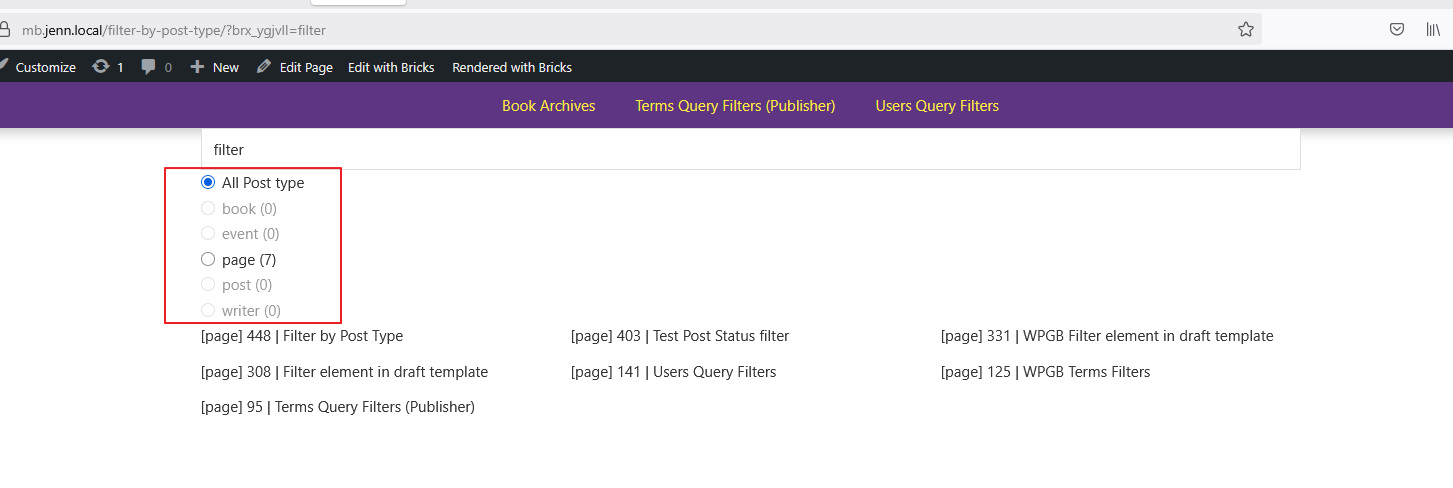Open Users Query Filters in navigation
Screen dimensions: 1453x488
(x=937, y=106)
